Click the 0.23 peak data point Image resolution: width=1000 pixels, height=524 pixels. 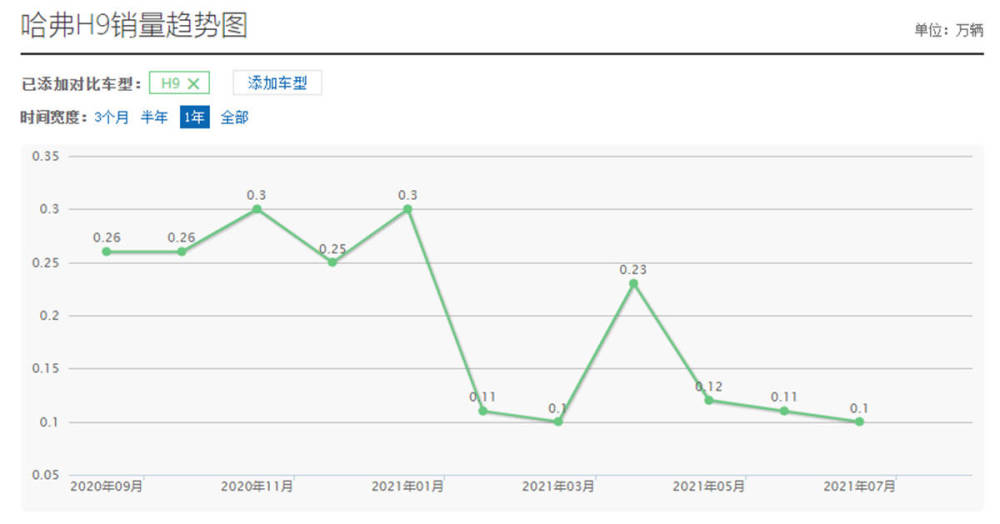(x=633, y=284)
